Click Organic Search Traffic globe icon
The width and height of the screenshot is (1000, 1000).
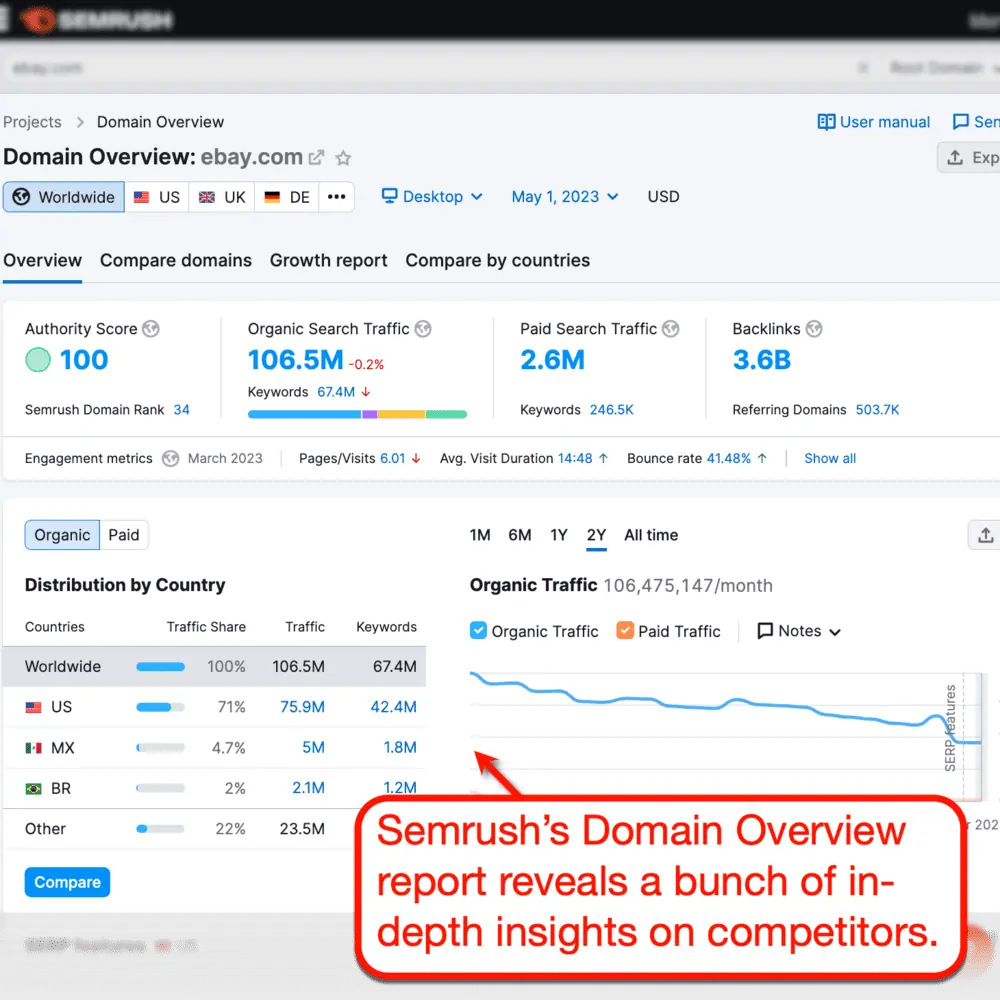pos(423,328)
